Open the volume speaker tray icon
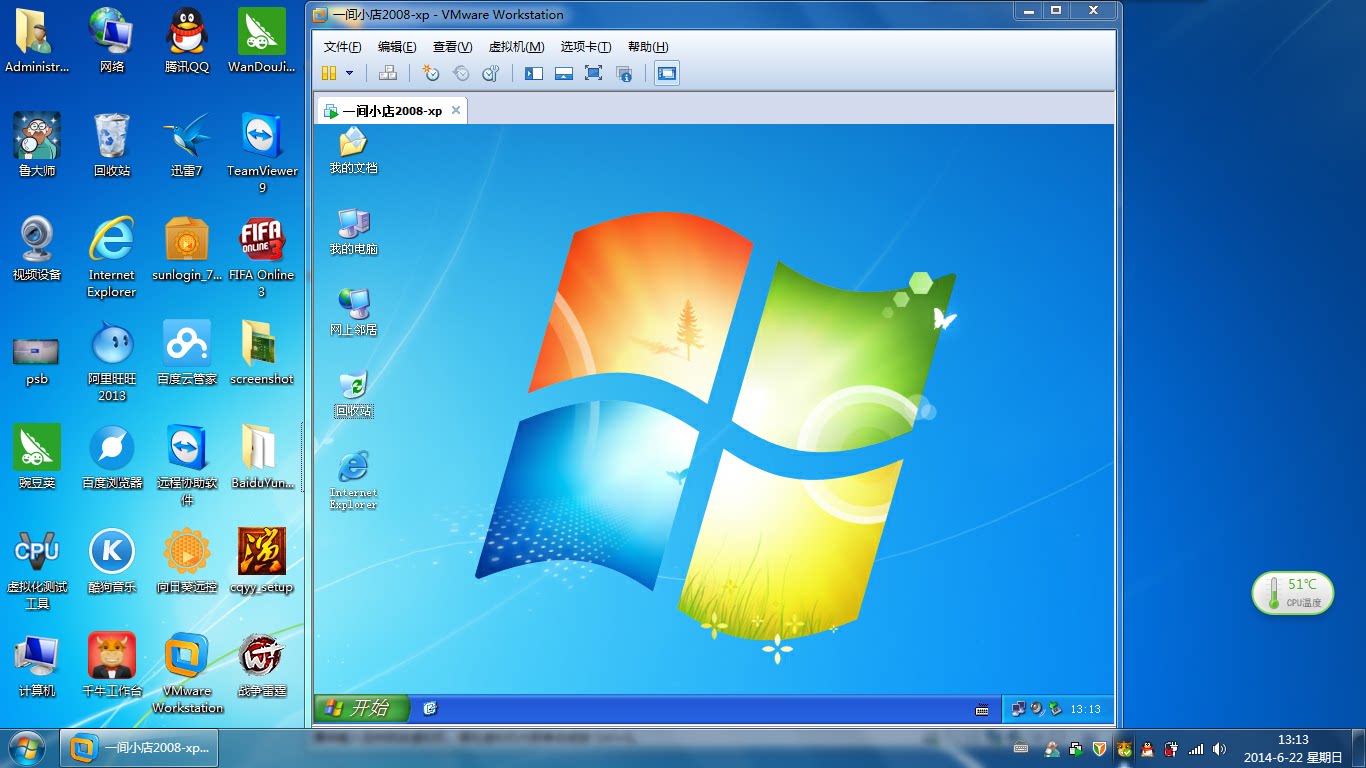 (1219, 748)
